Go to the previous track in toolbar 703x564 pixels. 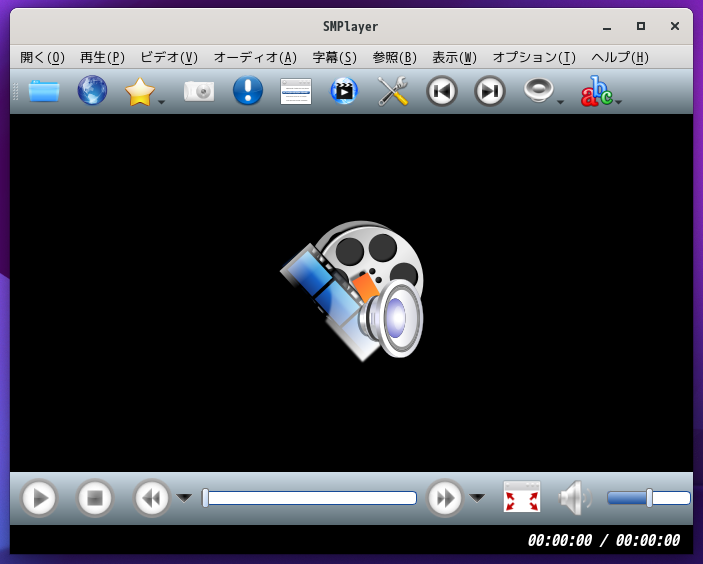442,91
